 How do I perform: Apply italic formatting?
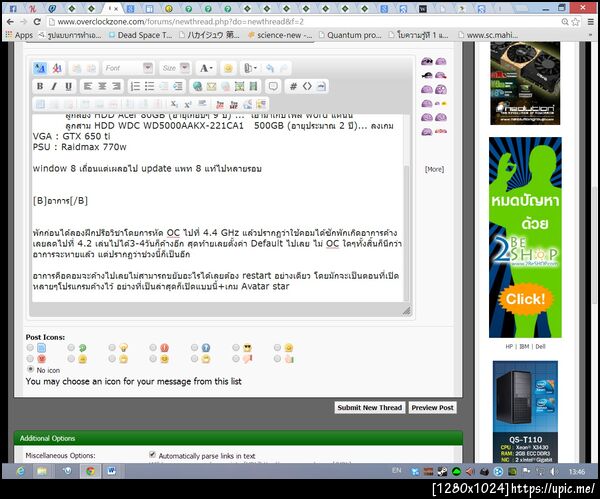pyautogui.click(x=54, y=86)
